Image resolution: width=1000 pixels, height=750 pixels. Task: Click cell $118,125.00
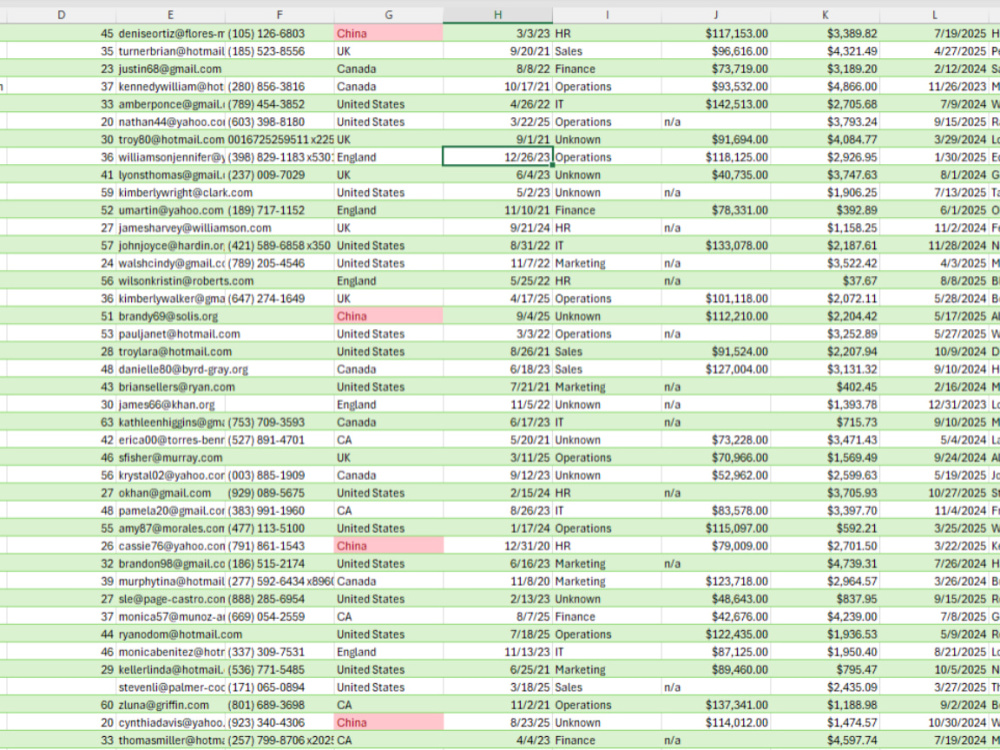(716, 157)
